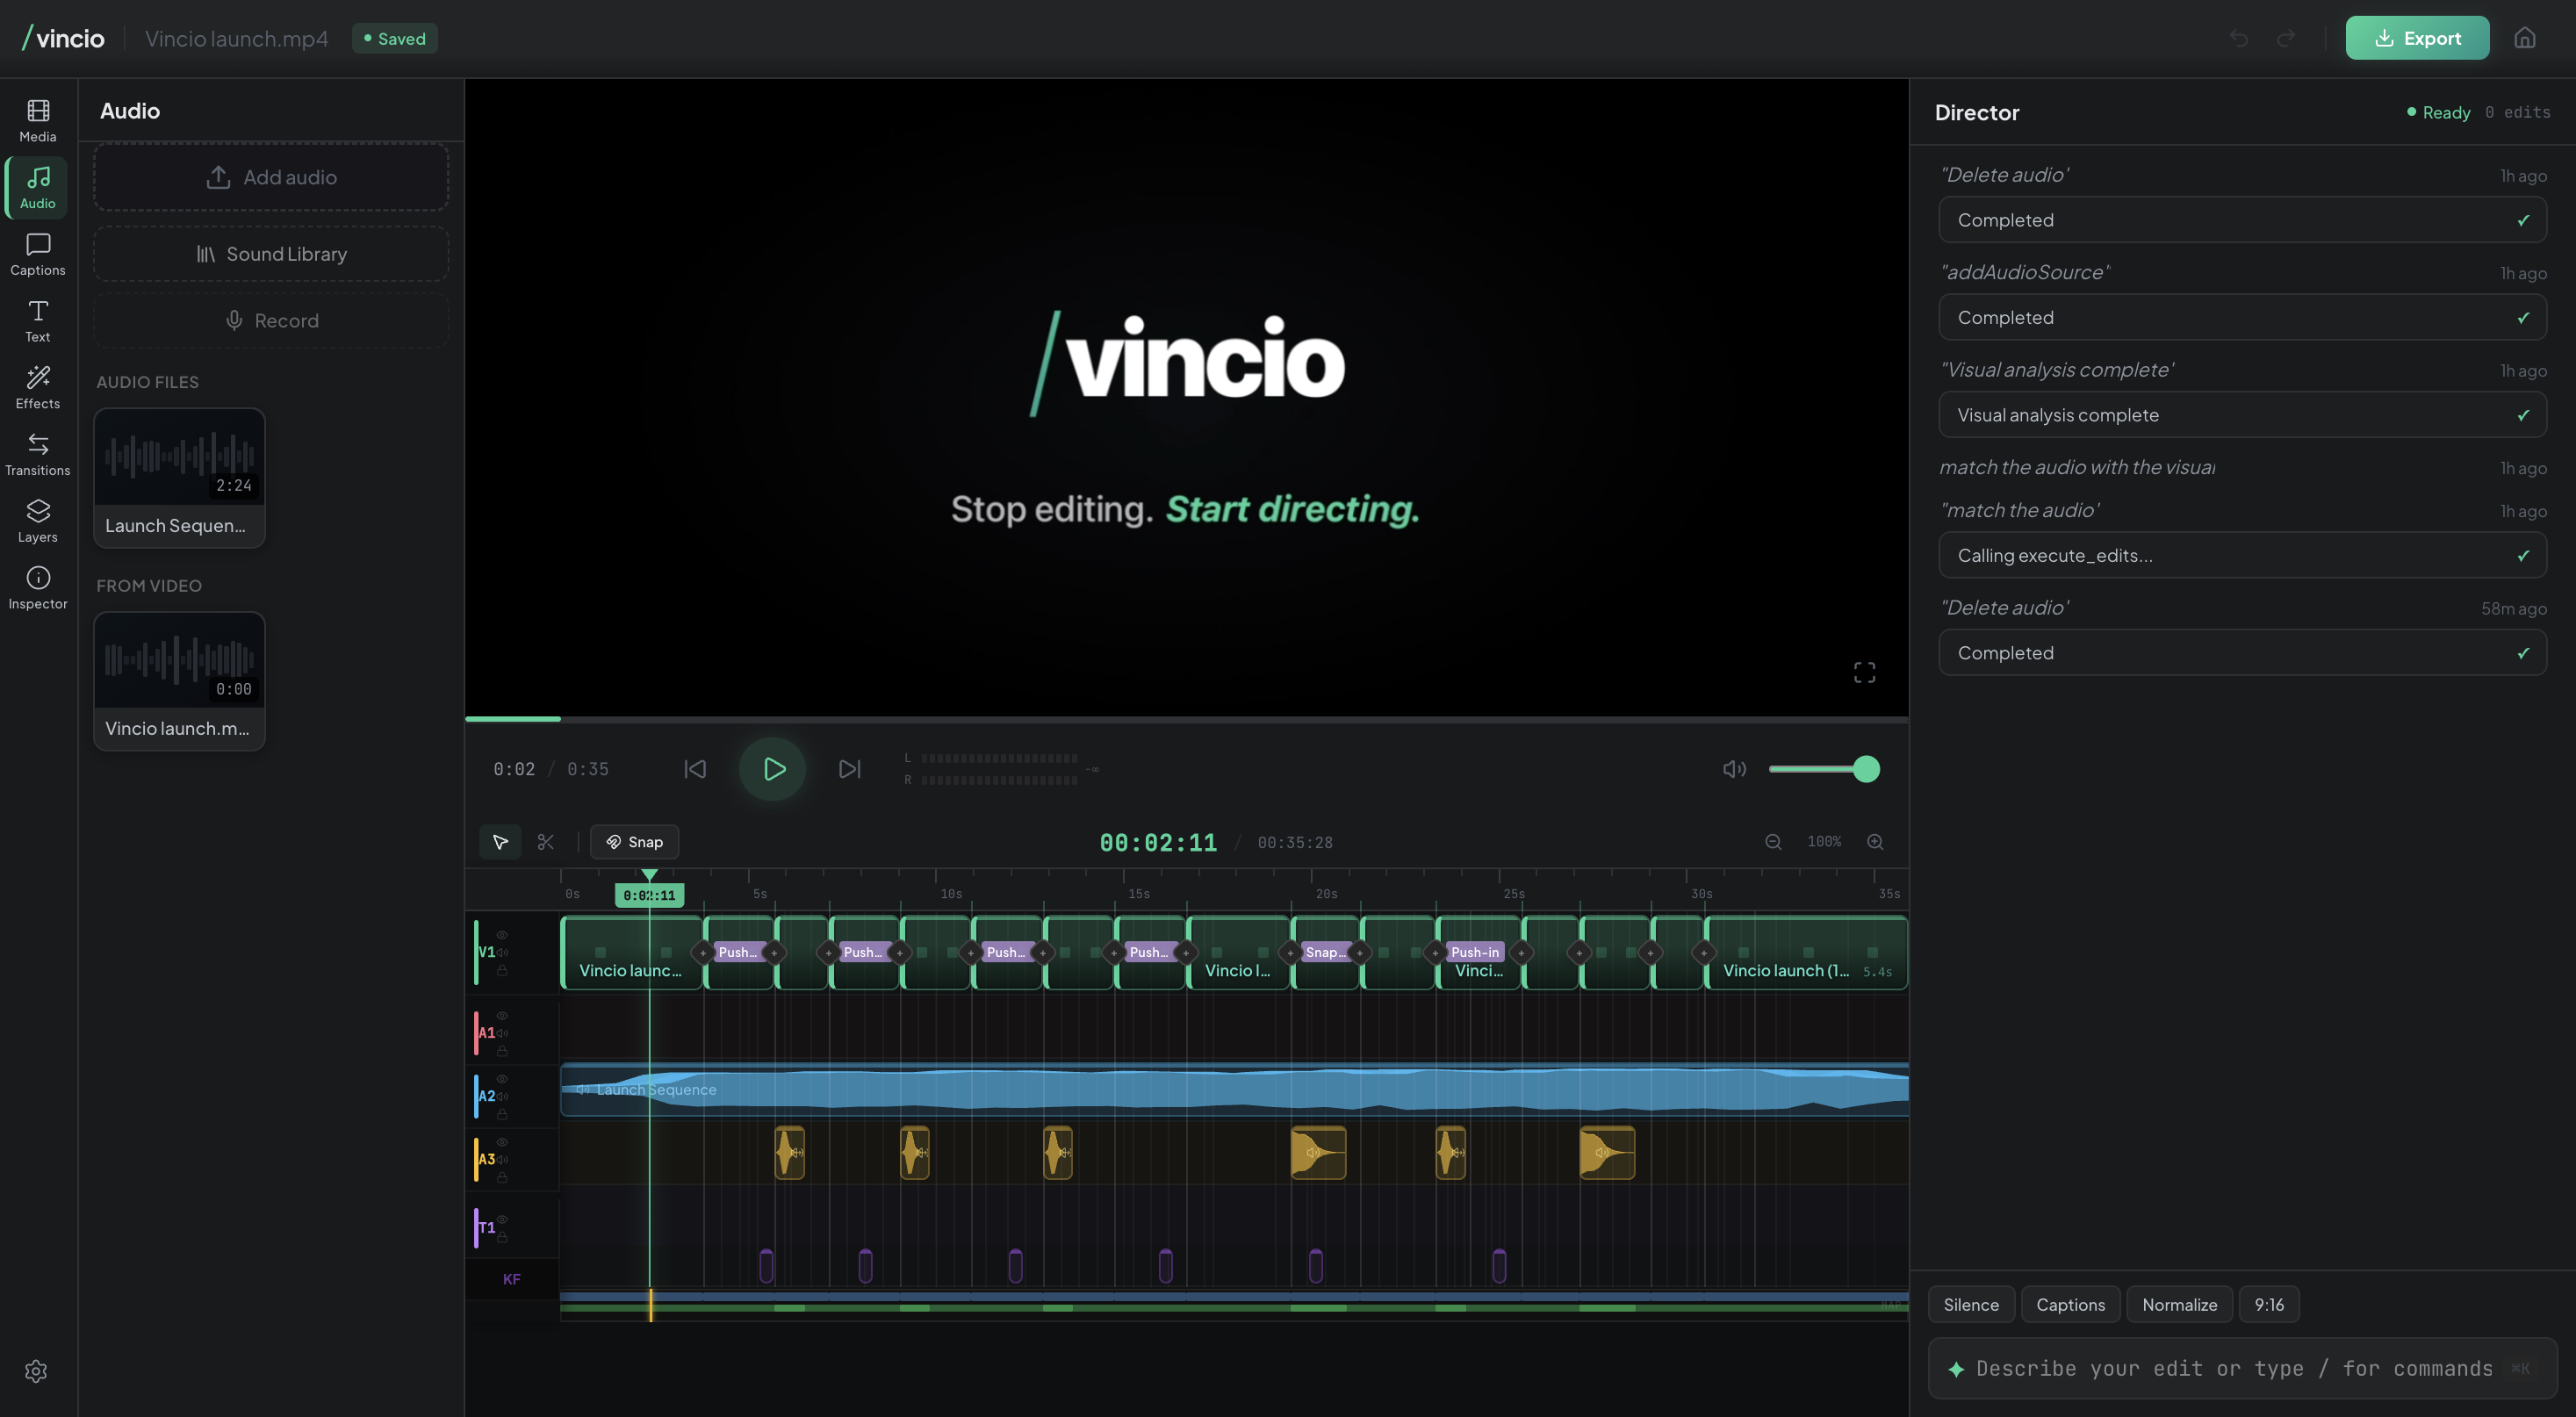
Task: Click the undo arrow icon
Action: point(2238,38)
